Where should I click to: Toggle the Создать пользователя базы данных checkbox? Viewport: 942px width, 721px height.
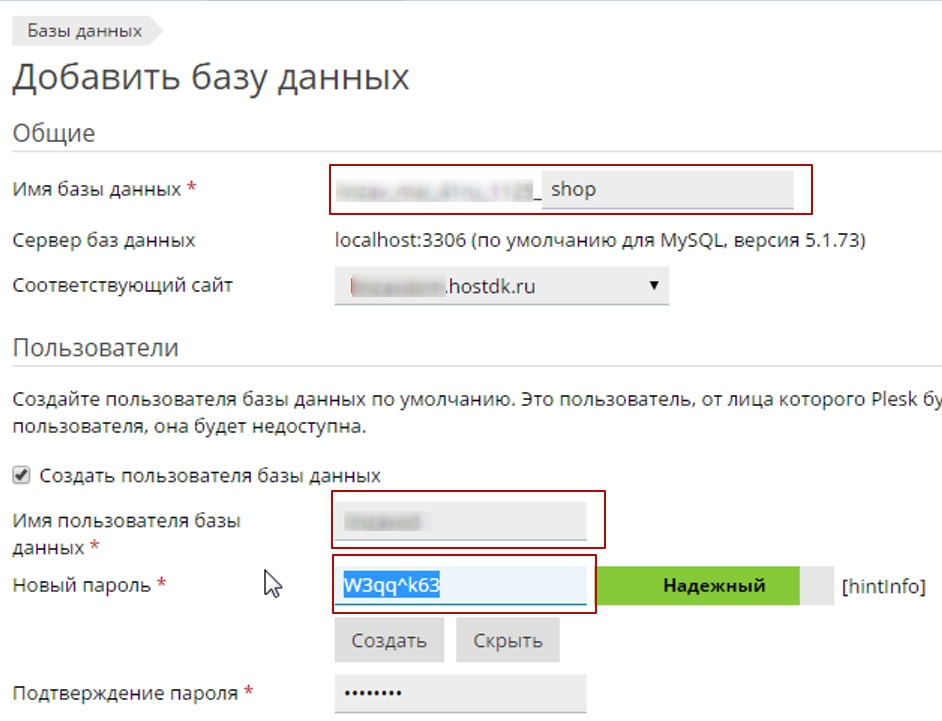coord(21,475)
